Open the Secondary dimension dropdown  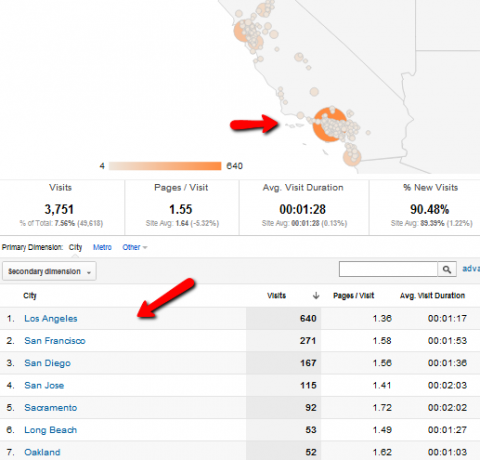(x=49, y=271)
